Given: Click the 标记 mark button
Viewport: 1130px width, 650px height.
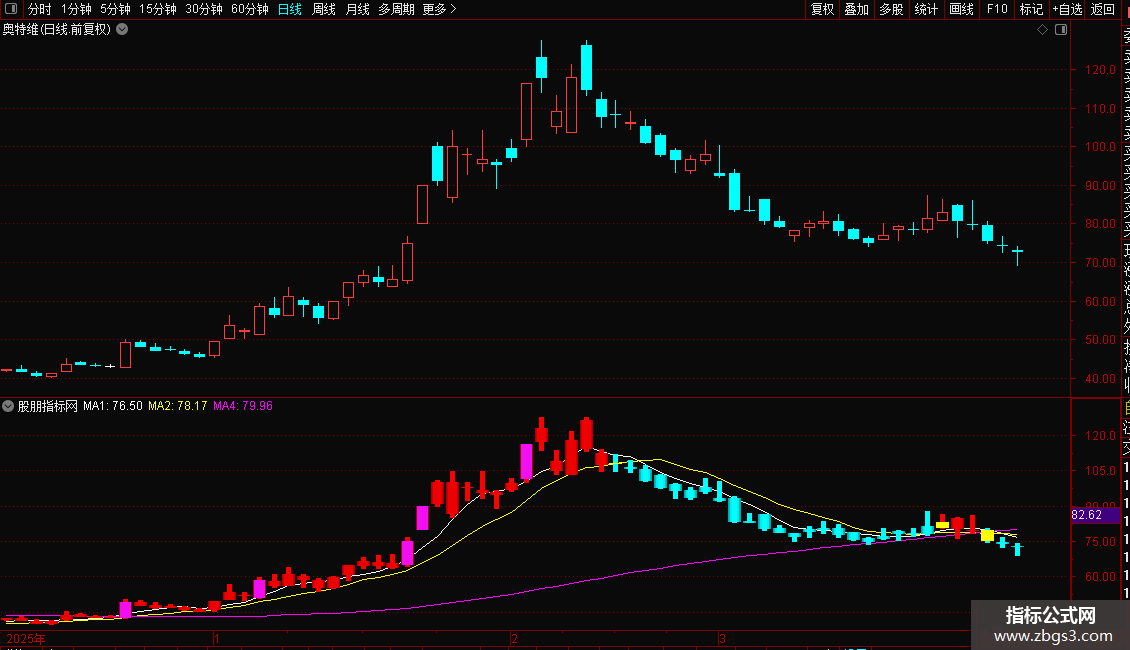Looking at the screenshot, I should pyautogui.click(x=1031, y=9).
